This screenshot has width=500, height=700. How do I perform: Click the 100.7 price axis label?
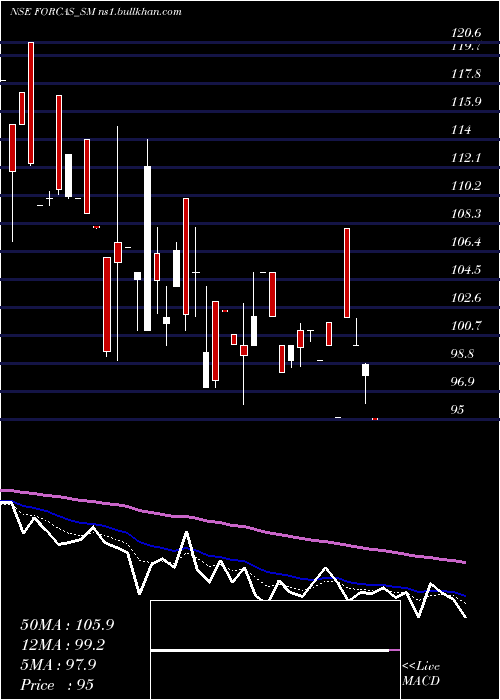pos(466,326)
